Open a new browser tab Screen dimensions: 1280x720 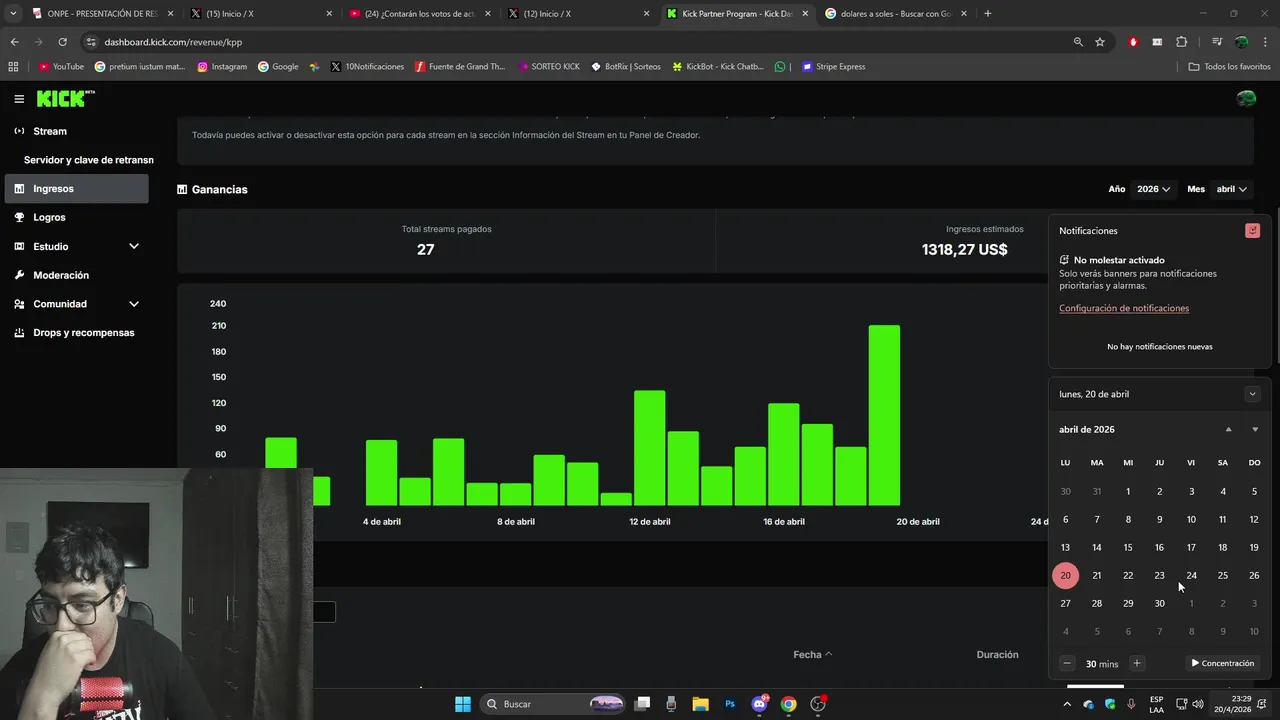[987, 14]
